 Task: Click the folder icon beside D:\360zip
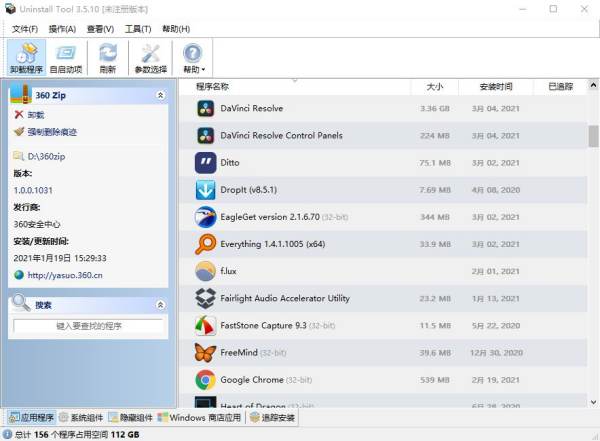tap(19, 156)
